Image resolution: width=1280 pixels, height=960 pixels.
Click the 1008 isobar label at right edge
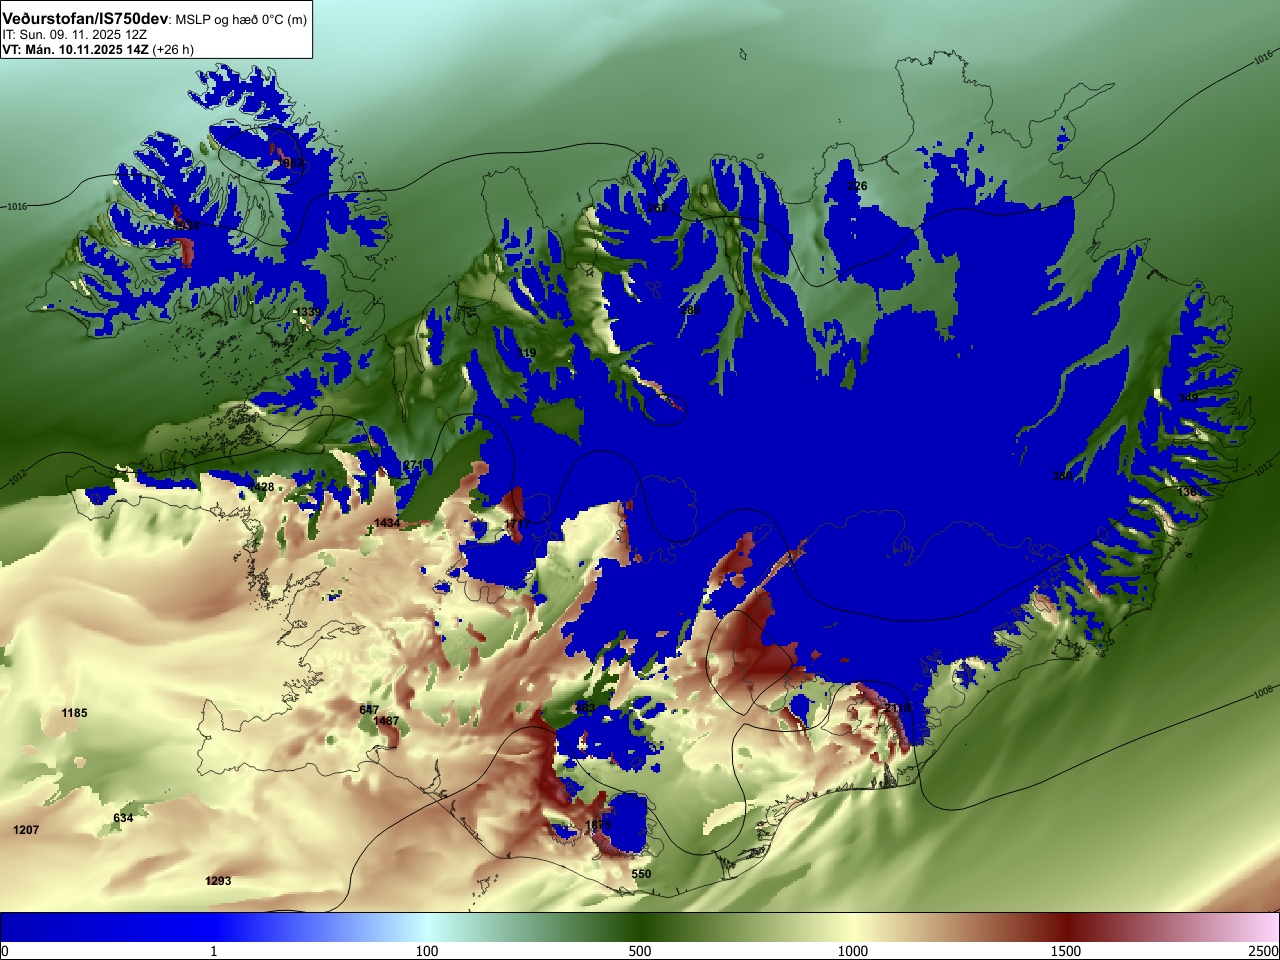click(x=1263, y=691)
